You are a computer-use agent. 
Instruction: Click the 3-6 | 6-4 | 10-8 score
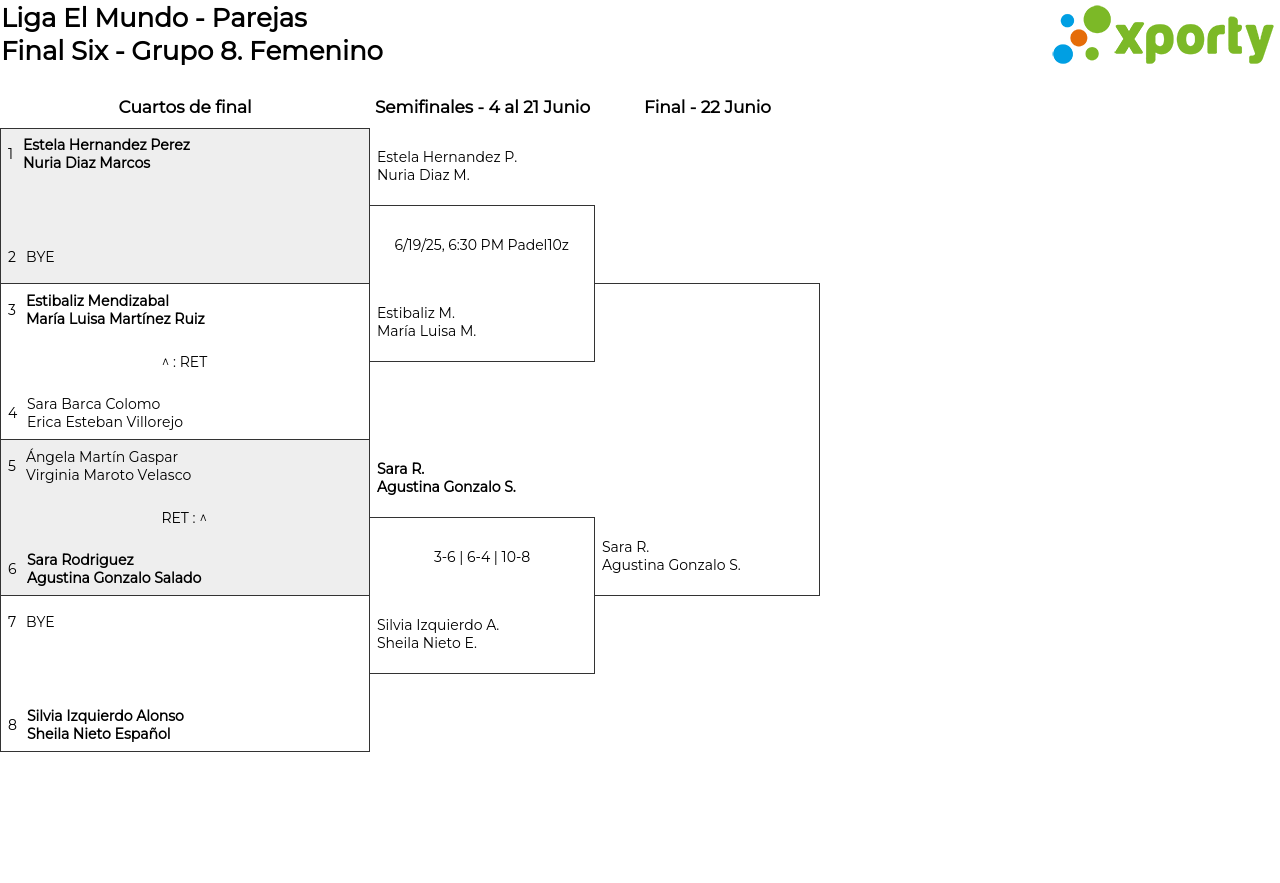481,557
